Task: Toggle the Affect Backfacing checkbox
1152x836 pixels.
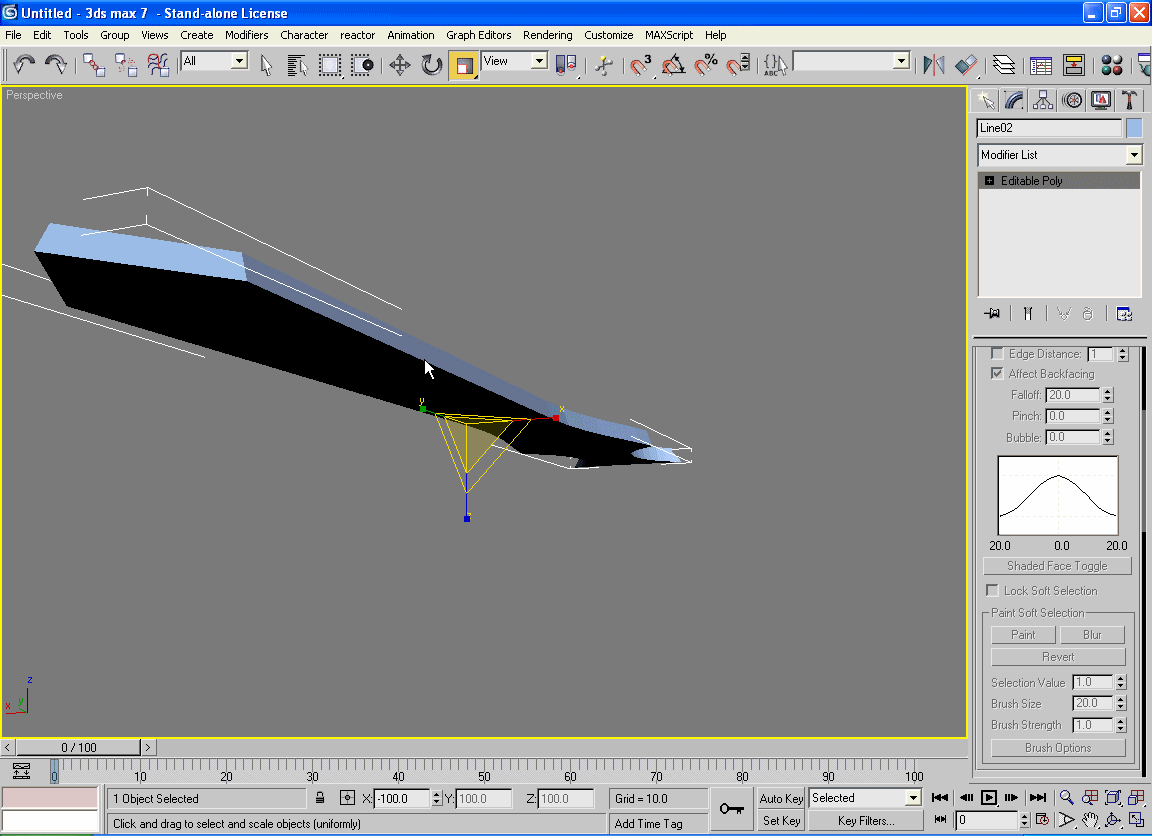Action: 997,373
